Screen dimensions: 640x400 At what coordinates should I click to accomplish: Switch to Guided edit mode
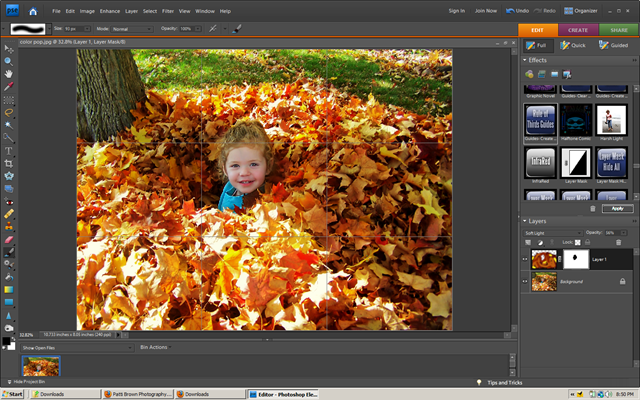(x=613, y=45)
